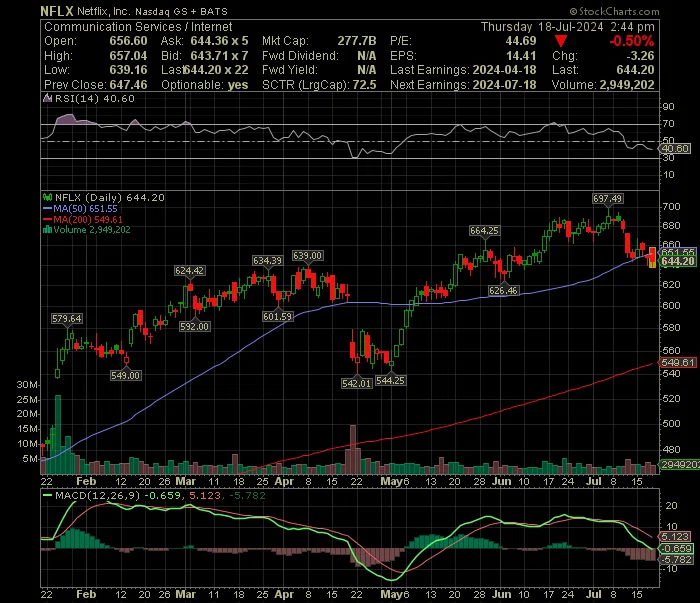Click the Last Earnings date 2024-04-18
The width and height of the screenshot is (700, 603).
tap(504, 70)
